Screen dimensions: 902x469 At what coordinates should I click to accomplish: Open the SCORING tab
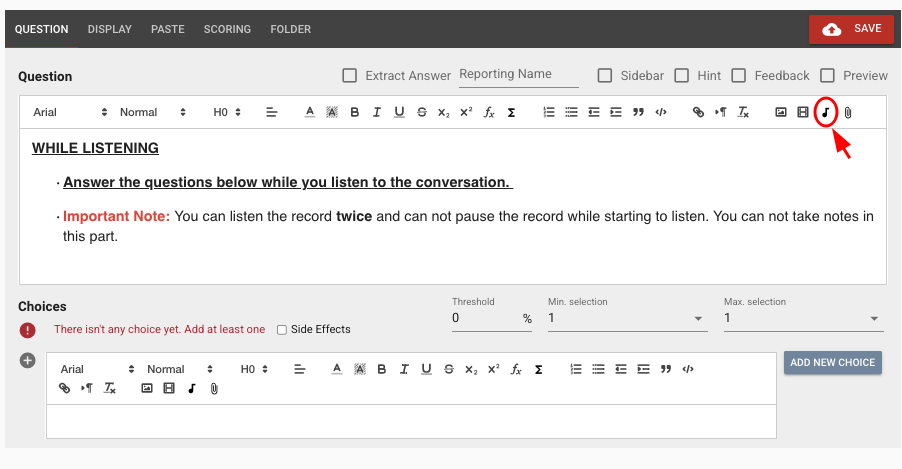227,29
